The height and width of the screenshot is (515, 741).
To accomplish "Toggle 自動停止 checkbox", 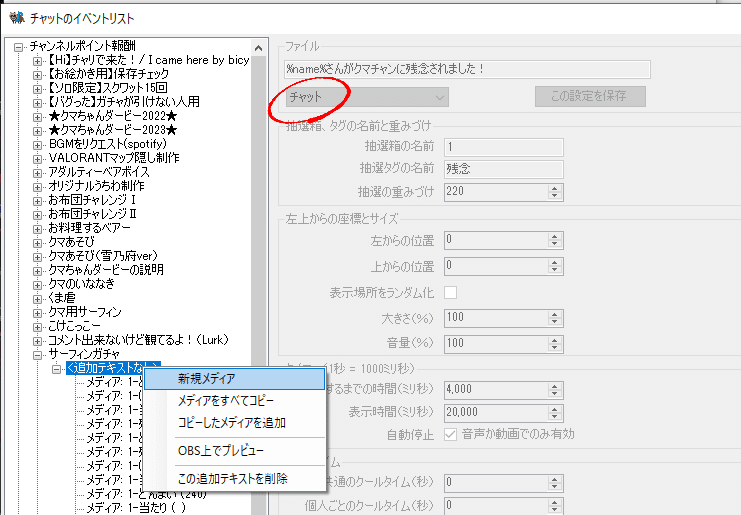I will click(x=450, y=434).
